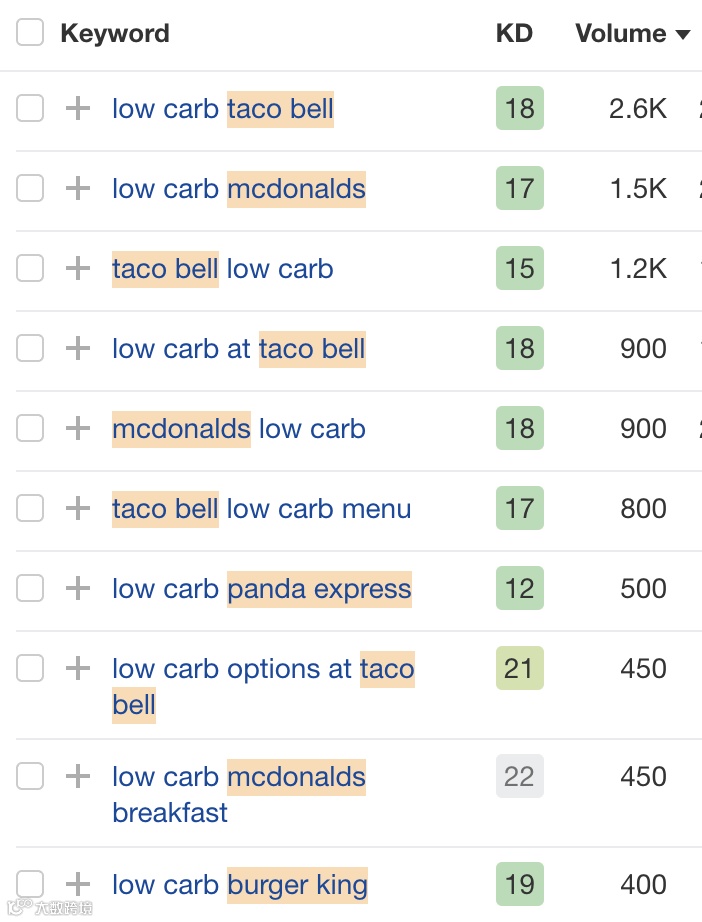This screenshot has height=922, width=702.
Task: Click the plus icon beside "mcdonalds low carb"
Action: (77, 428)
